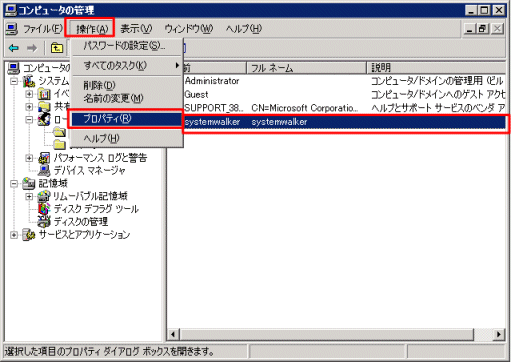The width and height of the screenshot is (511, 362).
Task: Expand the リムーバブル記憶域 node
Action: click(29, 196)
